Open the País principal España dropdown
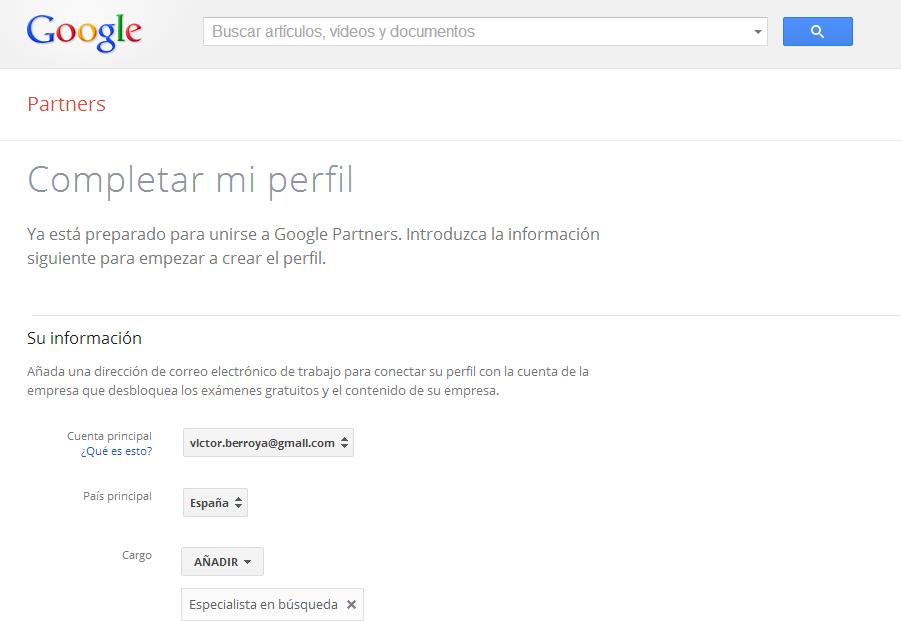 tap(215, 503)
